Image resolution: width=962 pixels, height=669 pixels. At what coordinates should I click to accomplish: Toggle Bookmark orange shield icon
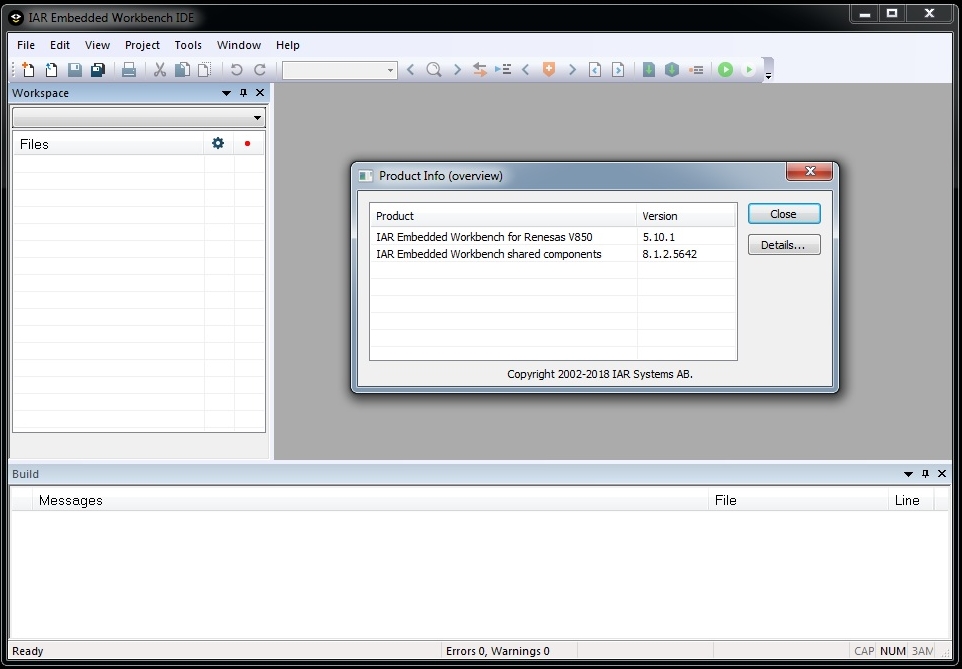coord(549,70)
